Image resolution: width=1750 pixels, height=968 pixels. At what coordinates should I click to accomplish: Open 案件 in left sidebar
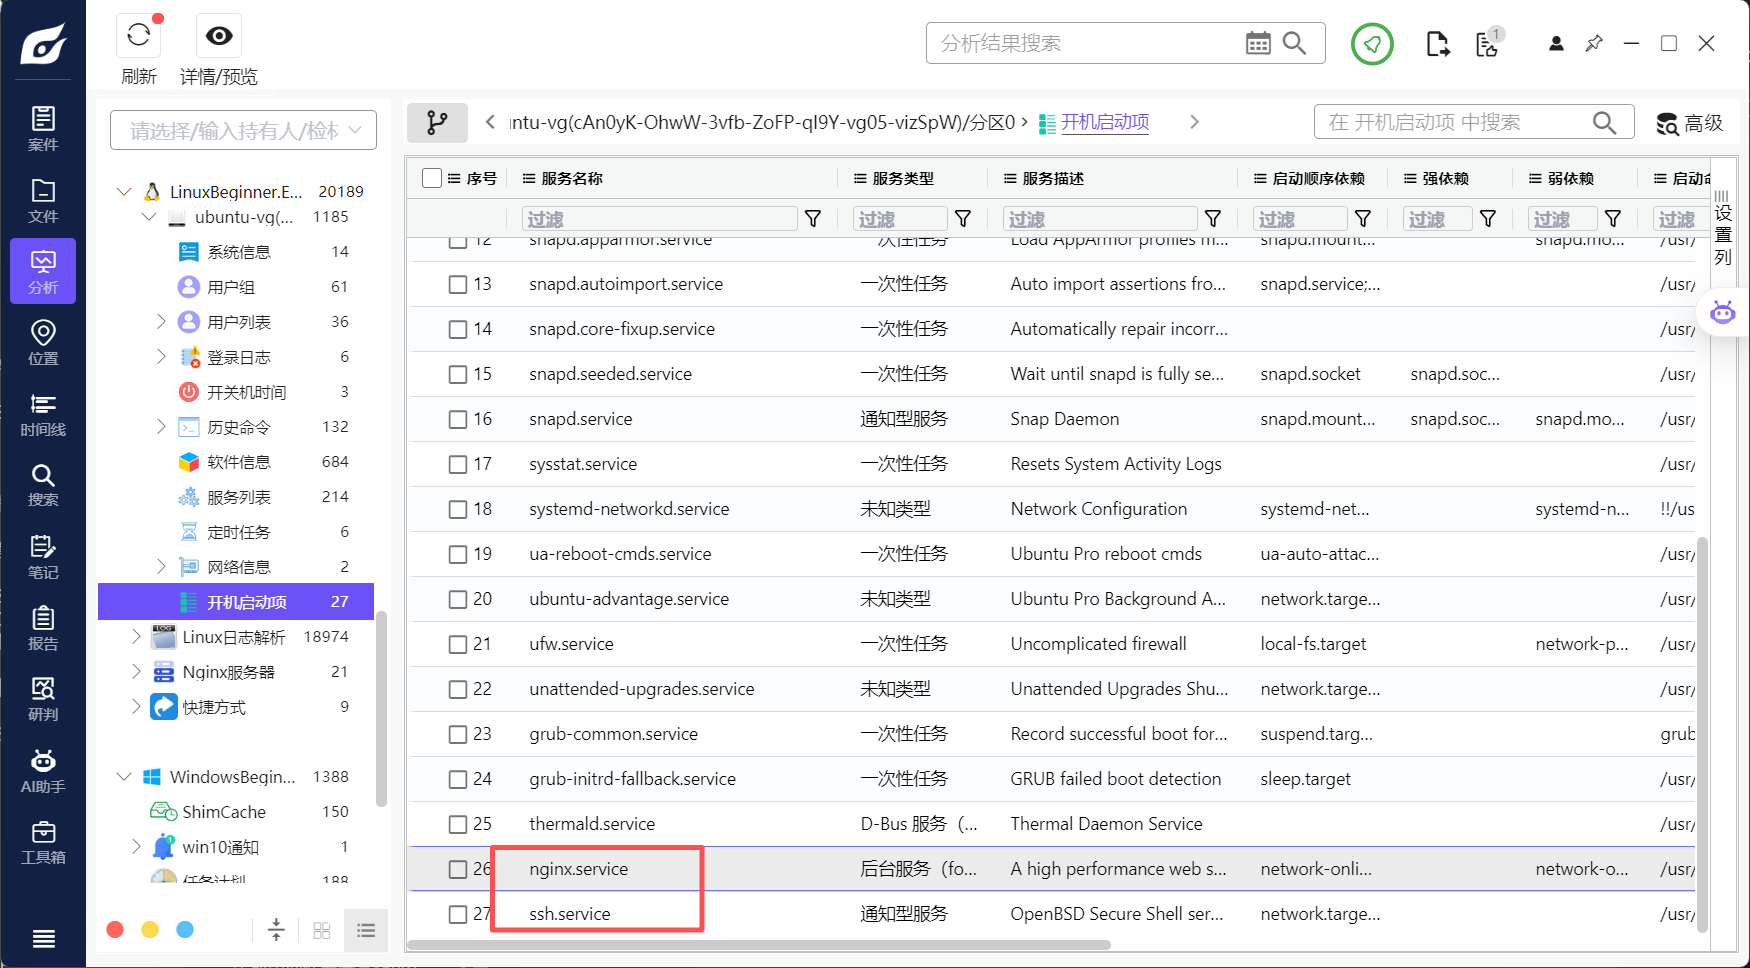pos(43,128)
